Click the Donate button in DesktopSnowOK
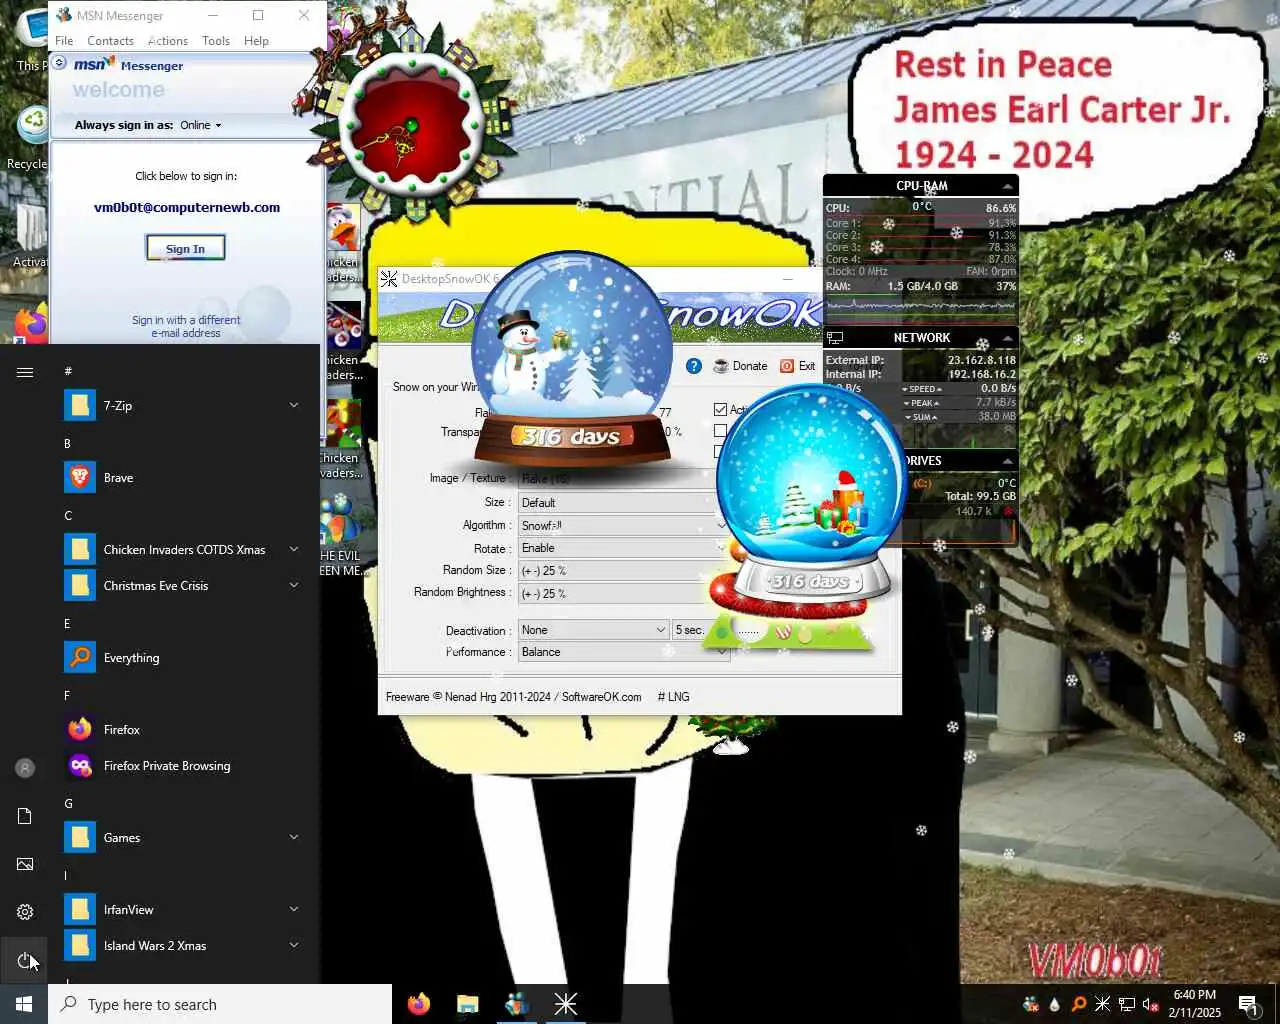Screen dimensions: 1280x1024 coord(741,366)
